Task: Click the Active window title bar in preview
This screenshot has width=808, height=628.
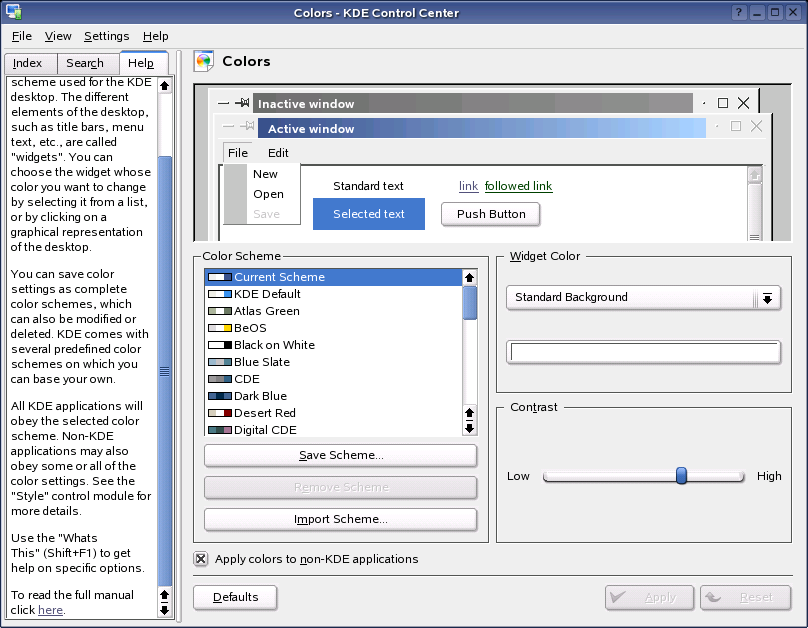Action: point(481,128)
